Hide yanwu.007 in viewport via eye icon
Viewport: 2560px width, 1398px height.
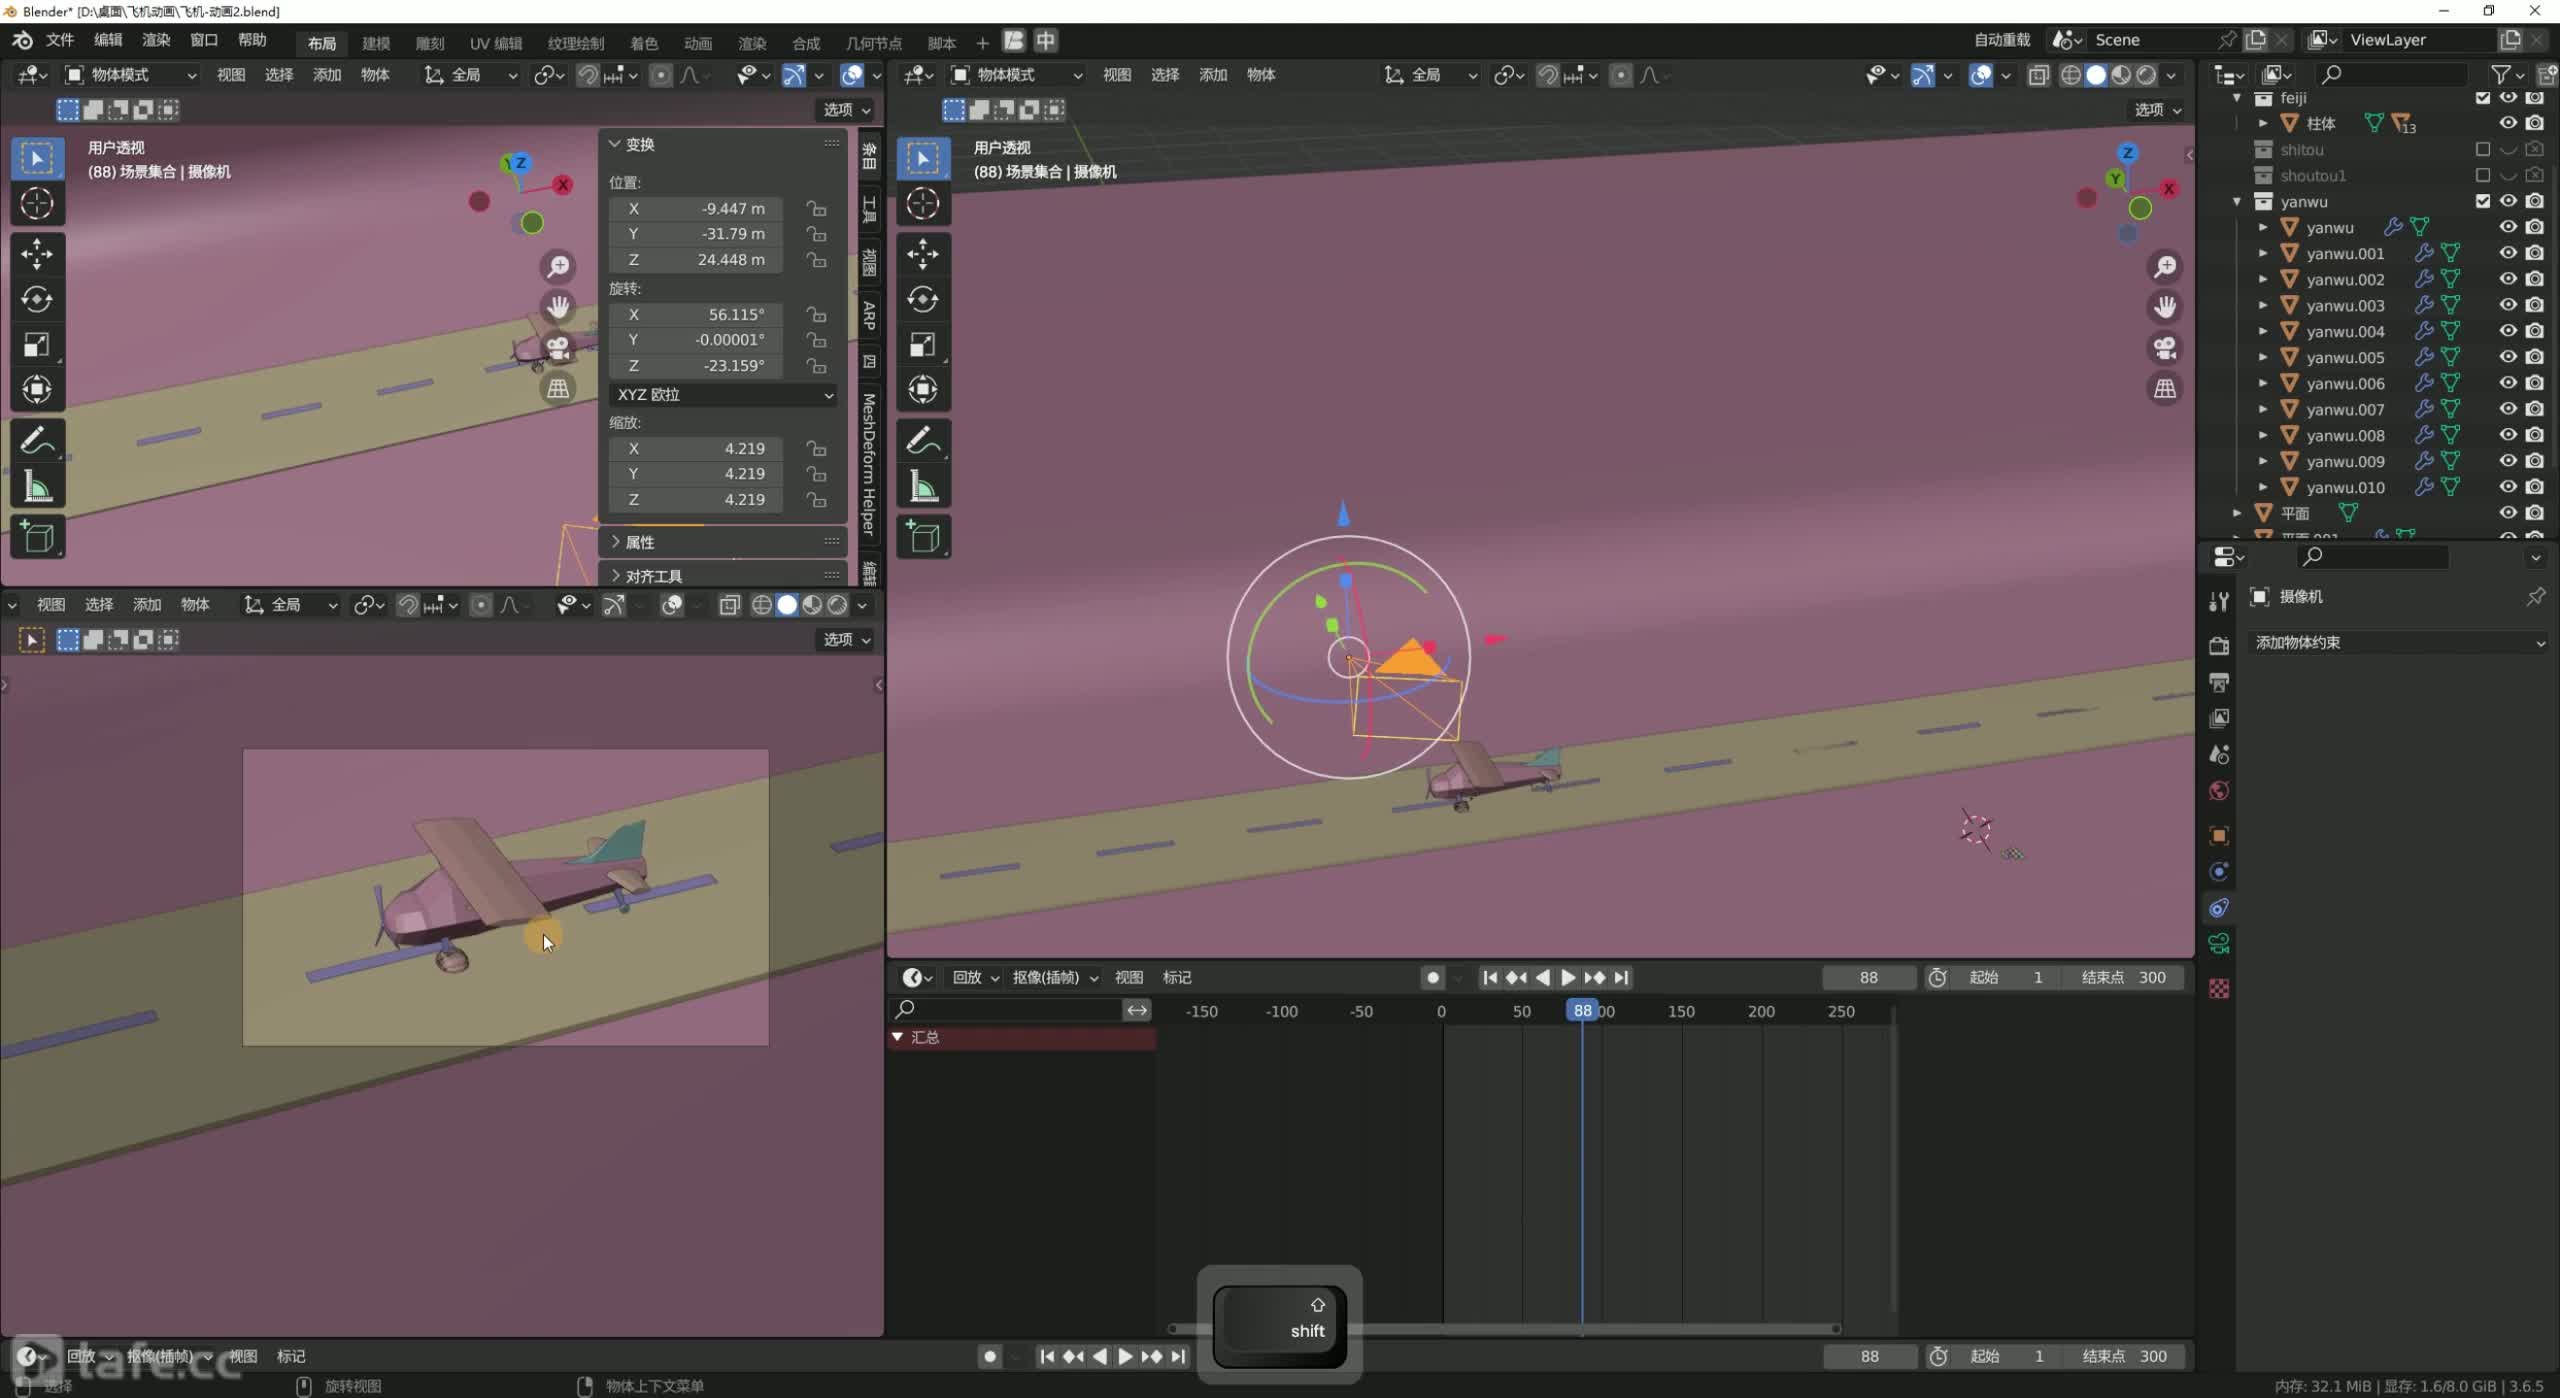(2508, 409)
